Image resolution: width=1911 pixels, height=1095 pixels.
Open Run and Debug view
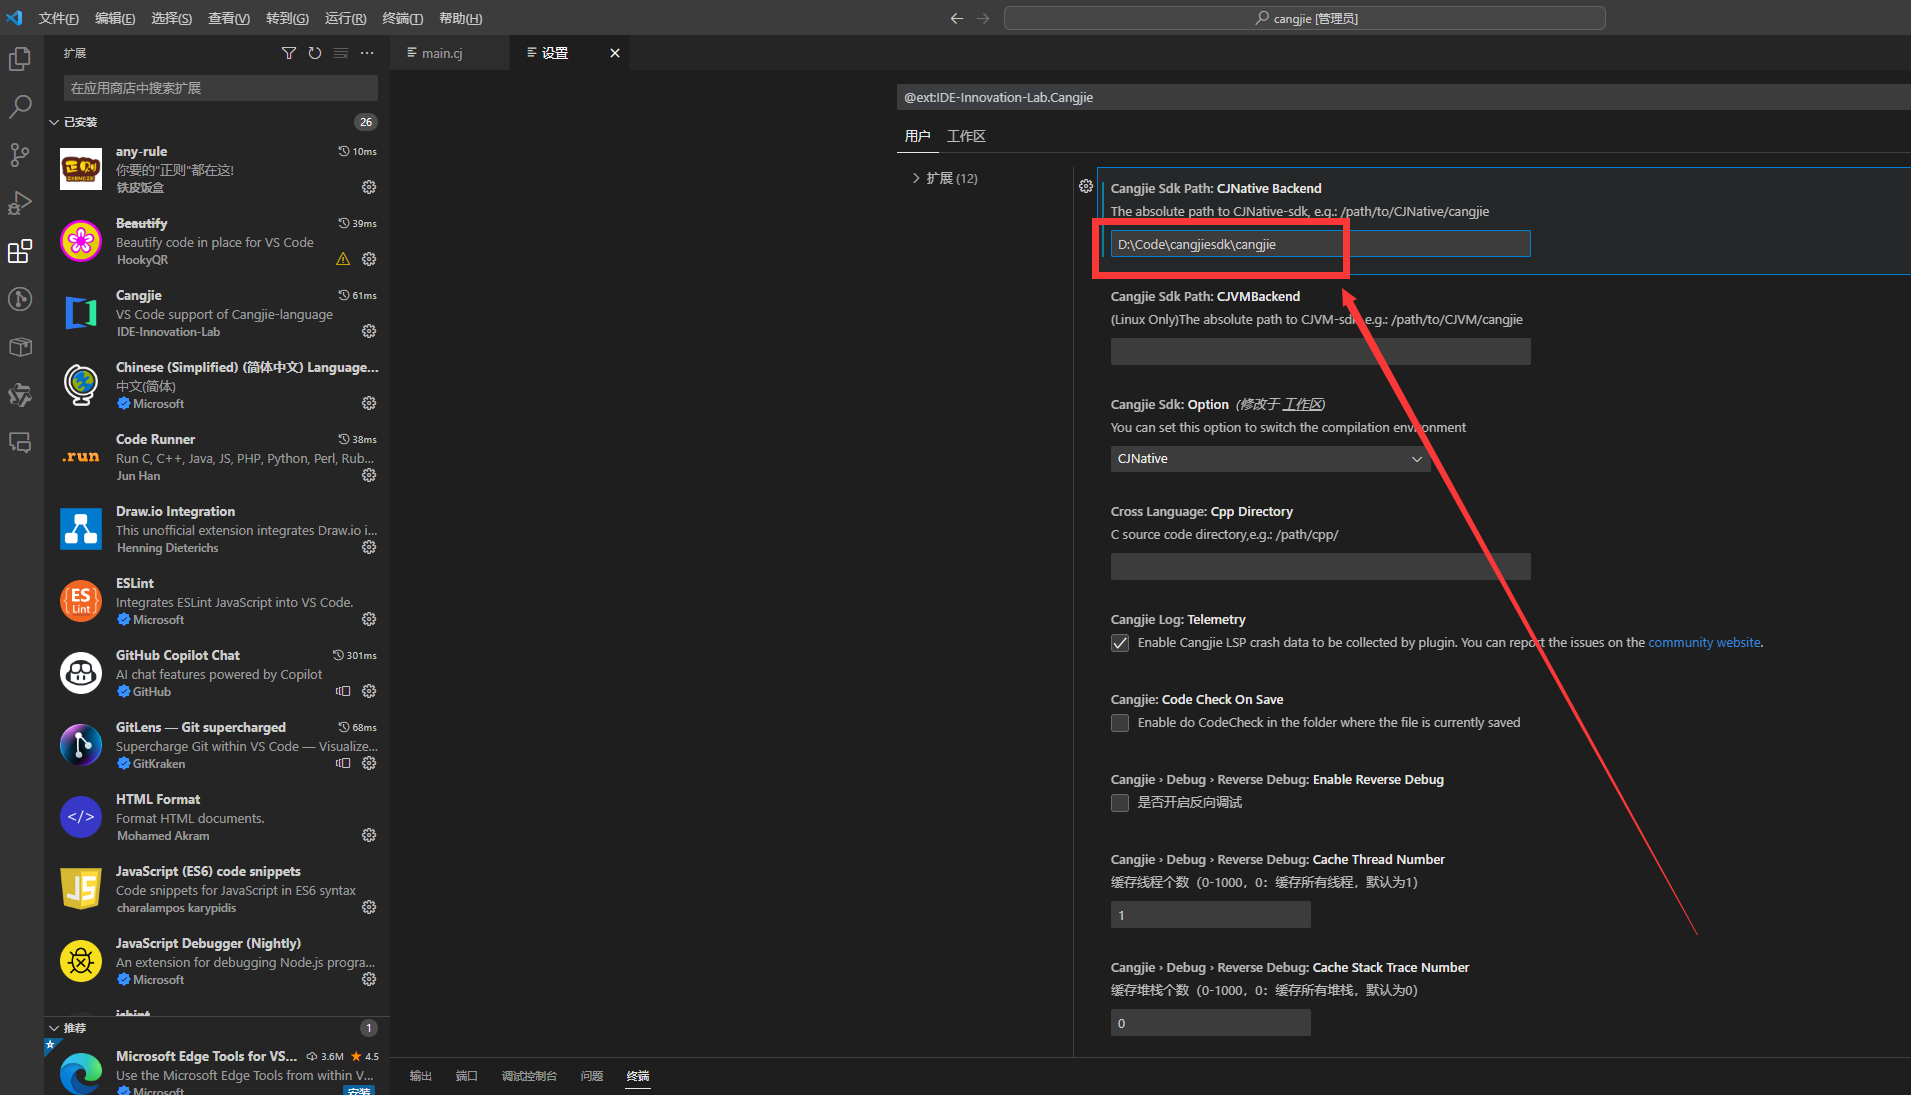coord(20,203)
